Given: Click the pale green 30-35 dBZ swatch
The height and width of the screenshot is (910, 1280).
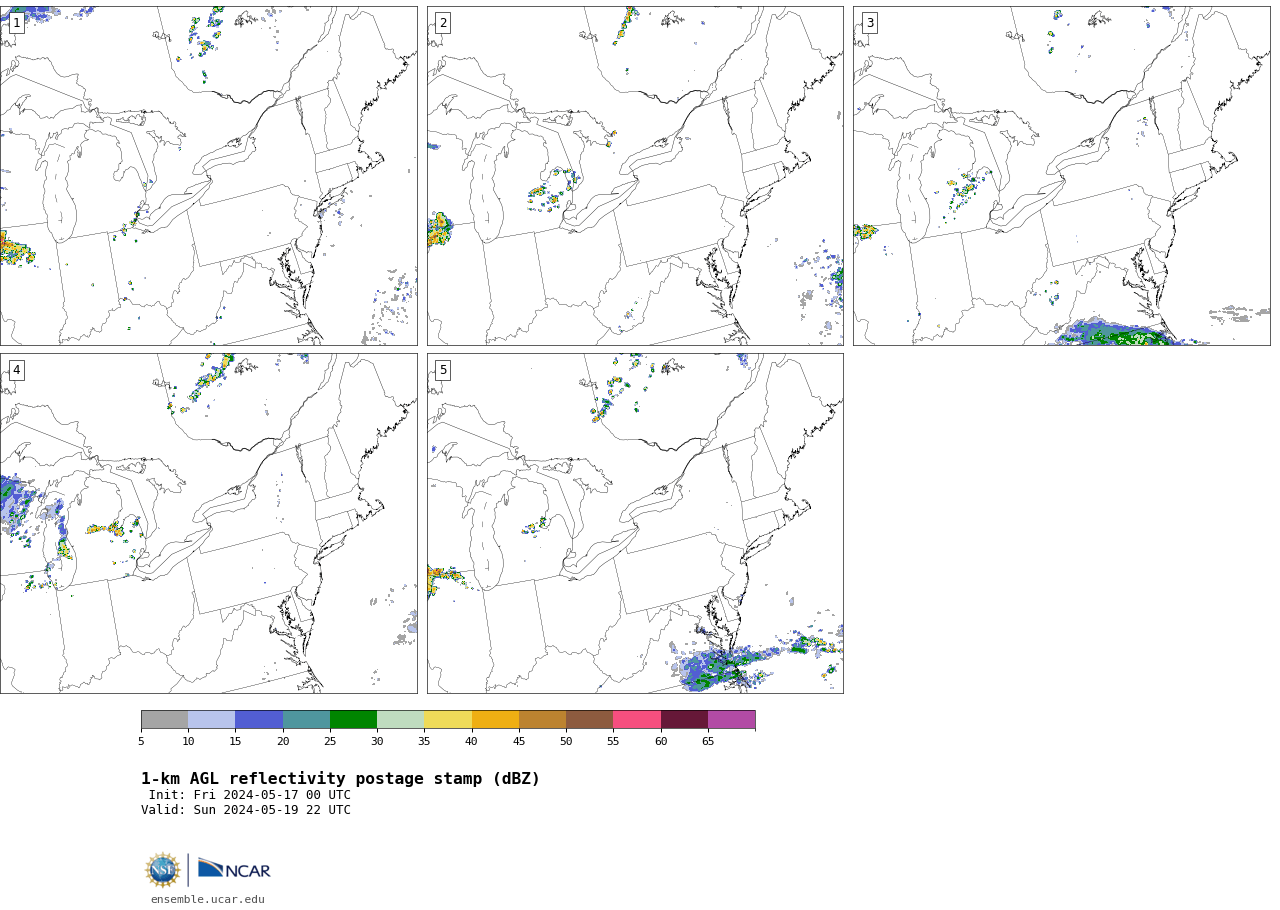Looking at the screenshot, I should (x=400, y=720).
